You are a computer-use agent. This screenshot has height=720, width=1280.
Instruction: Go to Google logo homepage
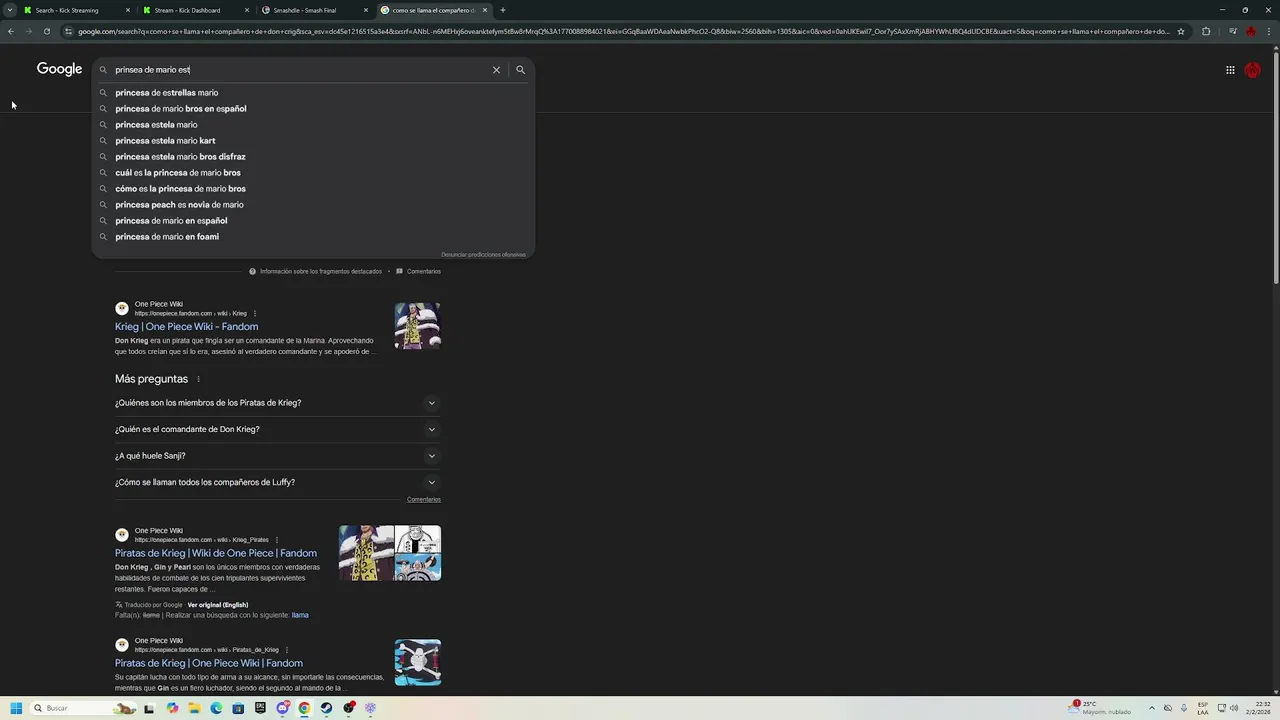coord(59,69)
